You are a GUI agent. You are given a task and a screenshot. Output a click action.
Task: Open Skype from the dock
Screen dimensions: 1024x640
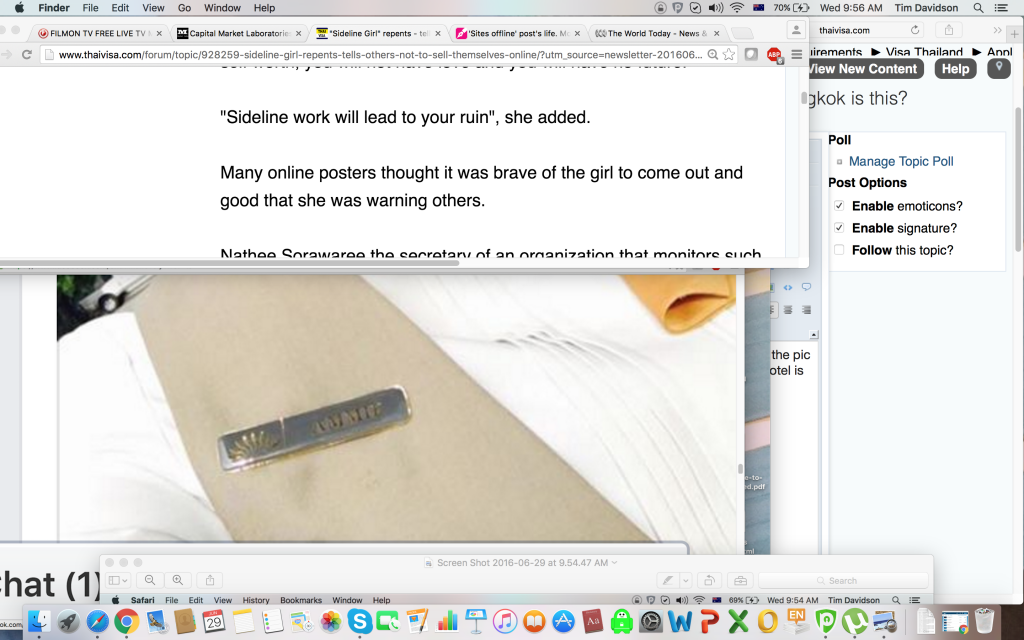point(360,620)
